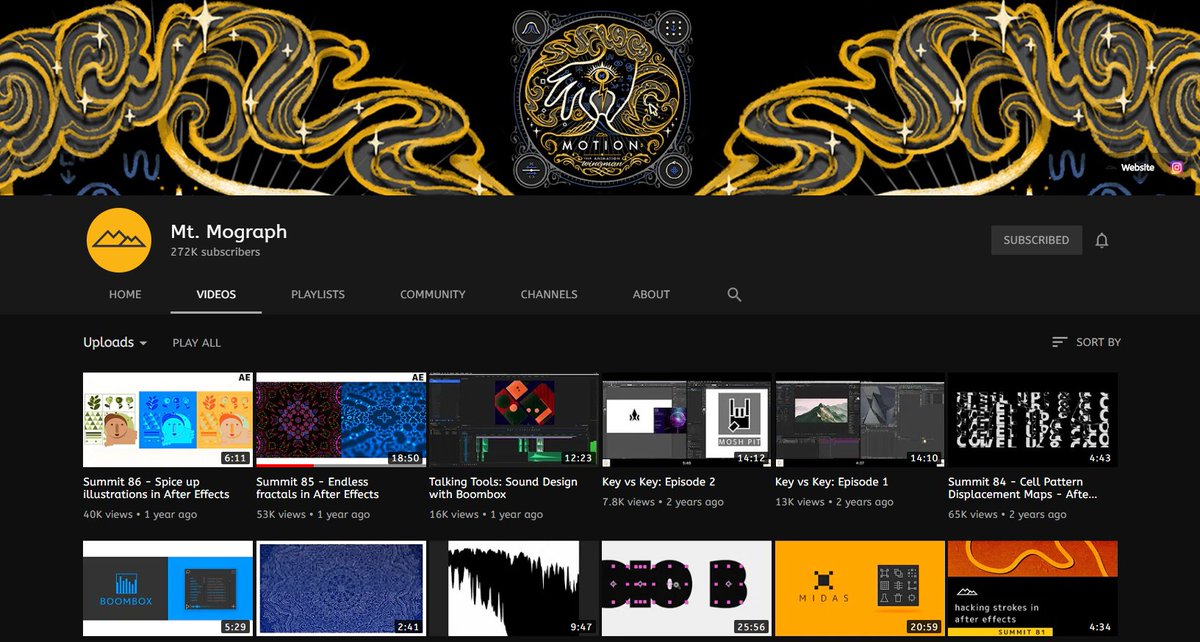The image size is (1200, 642).
Task: Play the BOOMBOX 5:29 video thumbnail
Action: click(x=168, y=590)
